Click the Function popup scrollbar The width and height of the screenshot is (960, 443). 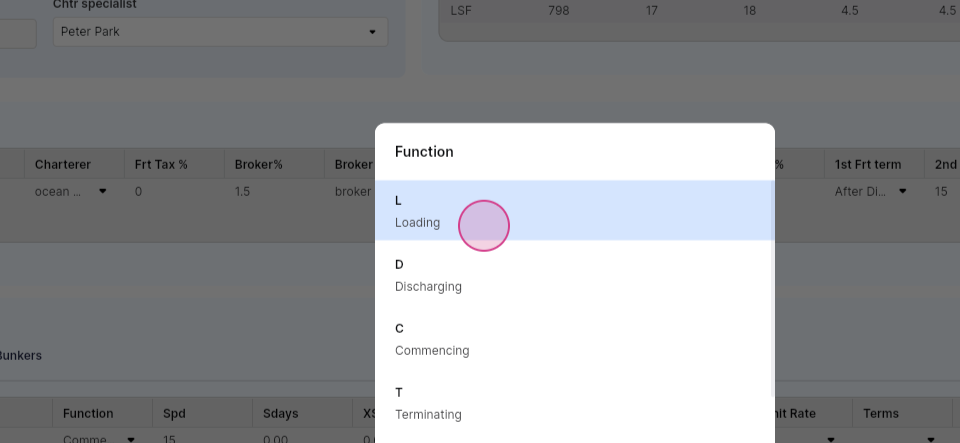coord(773,288)
